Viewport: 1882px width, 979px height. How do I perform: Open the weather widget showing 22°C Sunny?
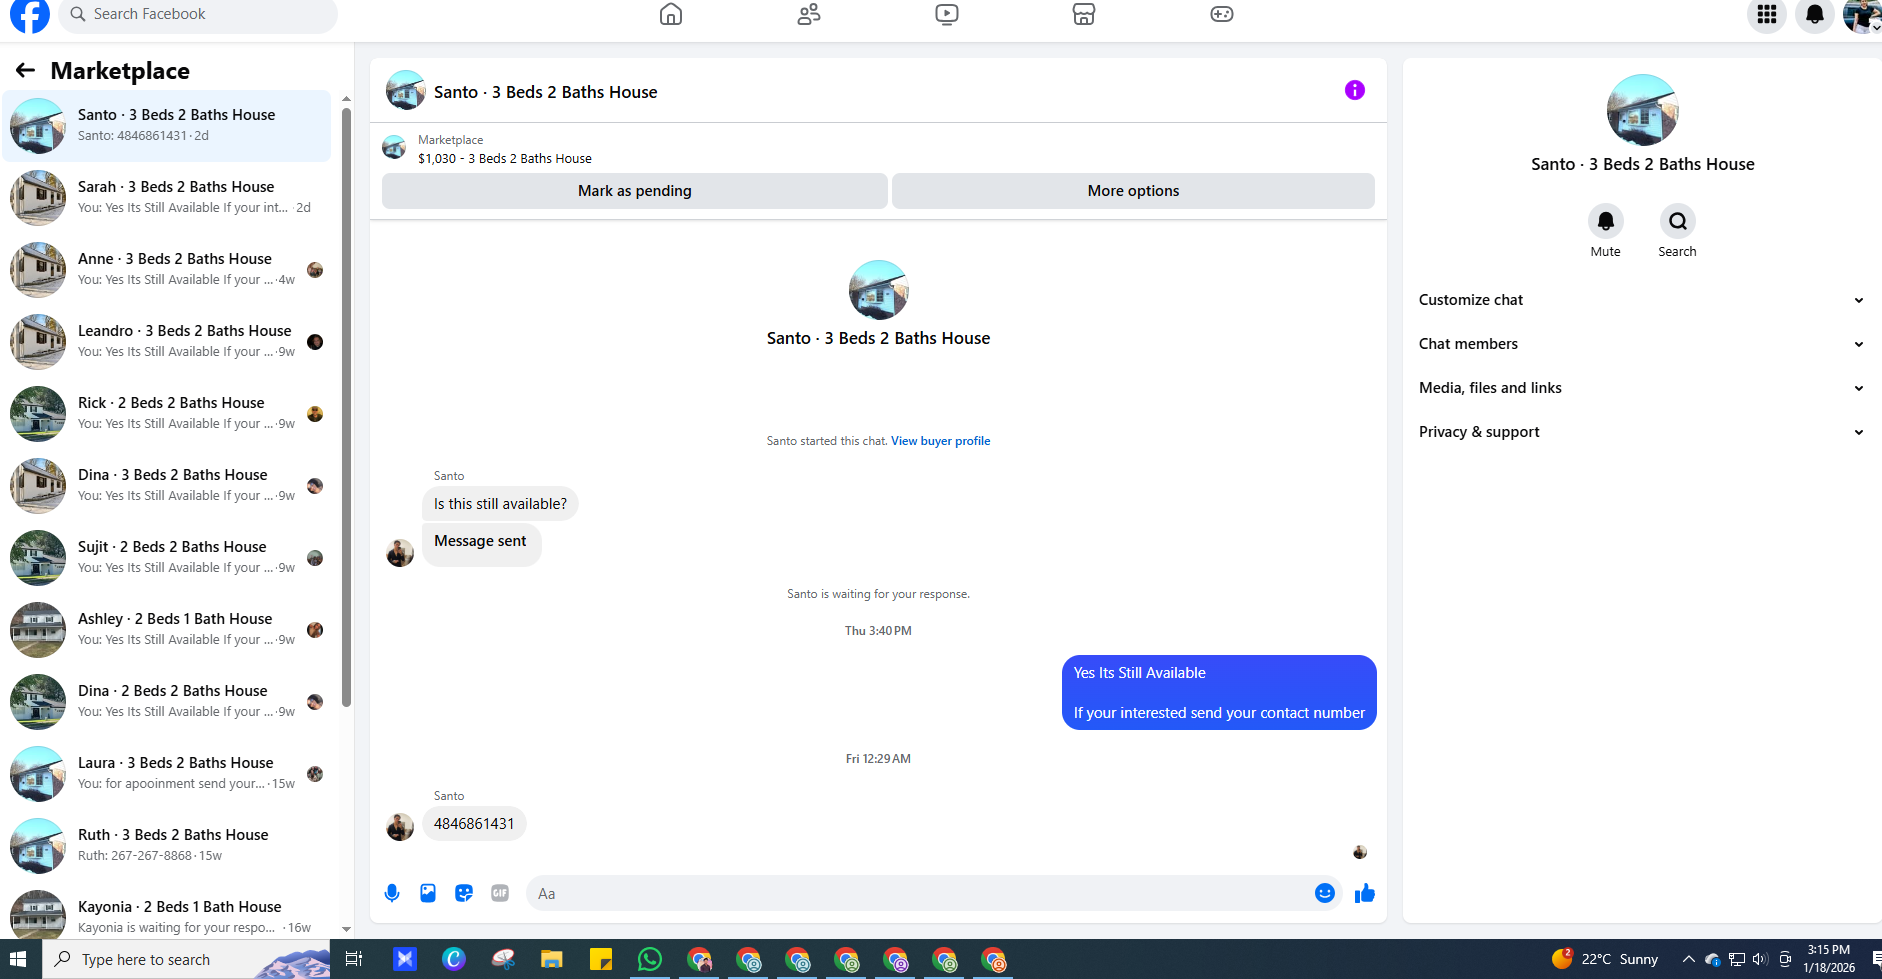pyautogui.click(x=1605, y=959)
